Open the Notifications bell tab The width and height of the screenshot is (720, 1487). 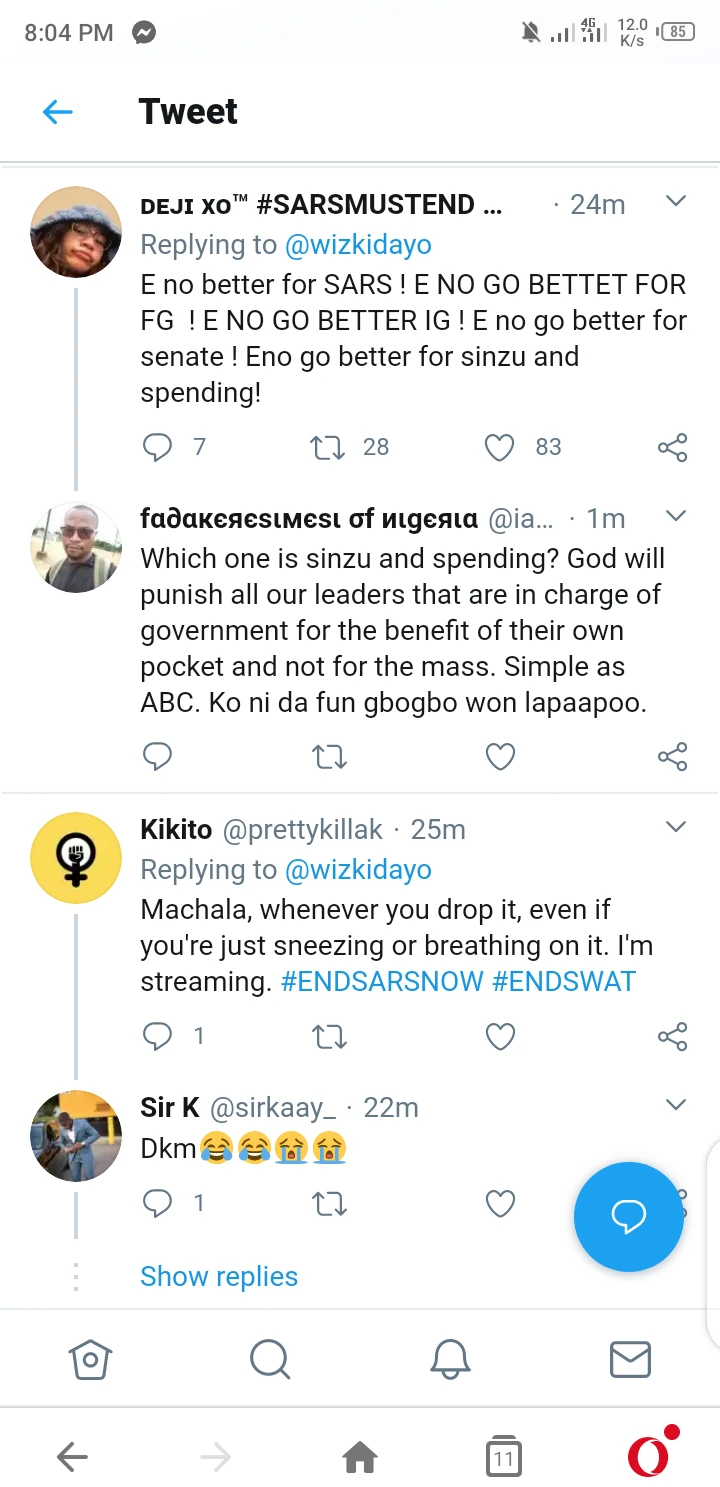[x=450, y=1359]
